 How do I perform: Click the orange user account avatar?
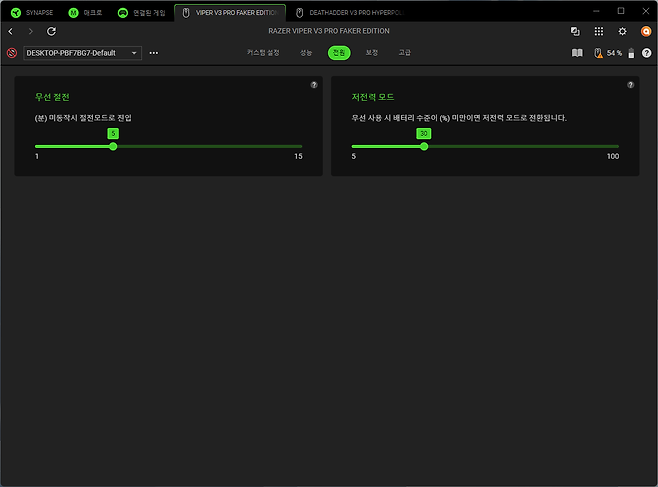[646, 32]
